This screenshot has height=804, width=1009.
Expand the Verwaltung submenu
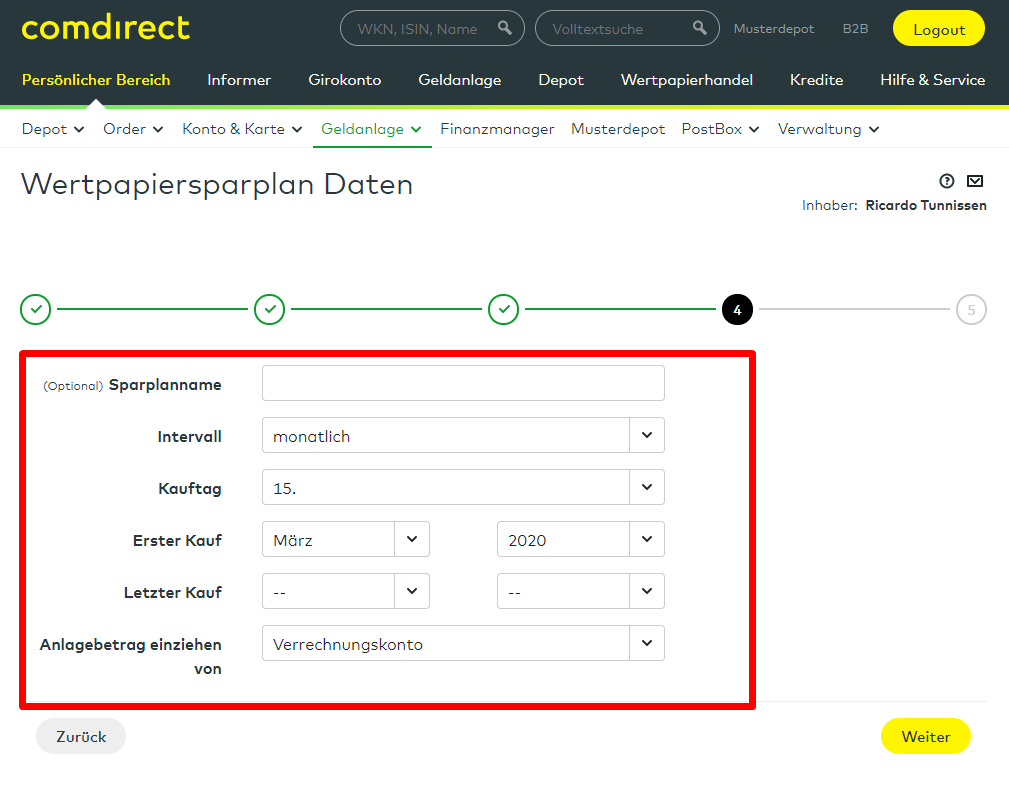tap(828, 129)
